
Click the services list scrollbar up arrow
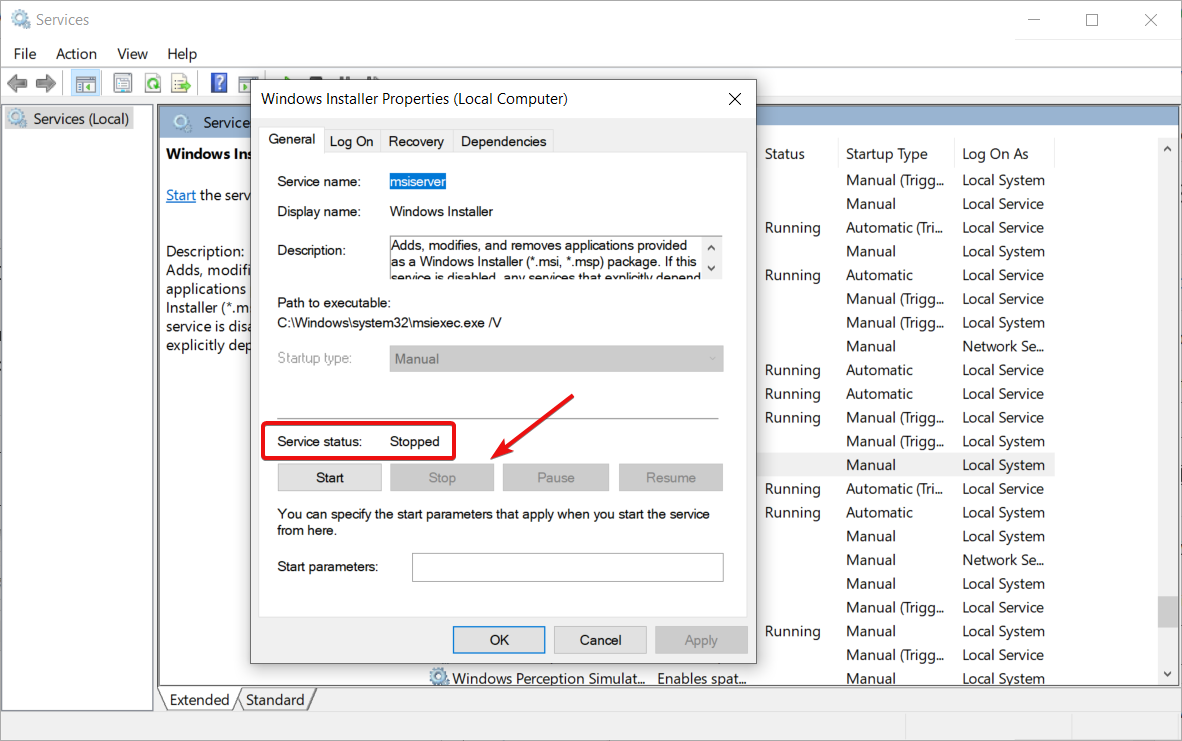(1168, 149)
